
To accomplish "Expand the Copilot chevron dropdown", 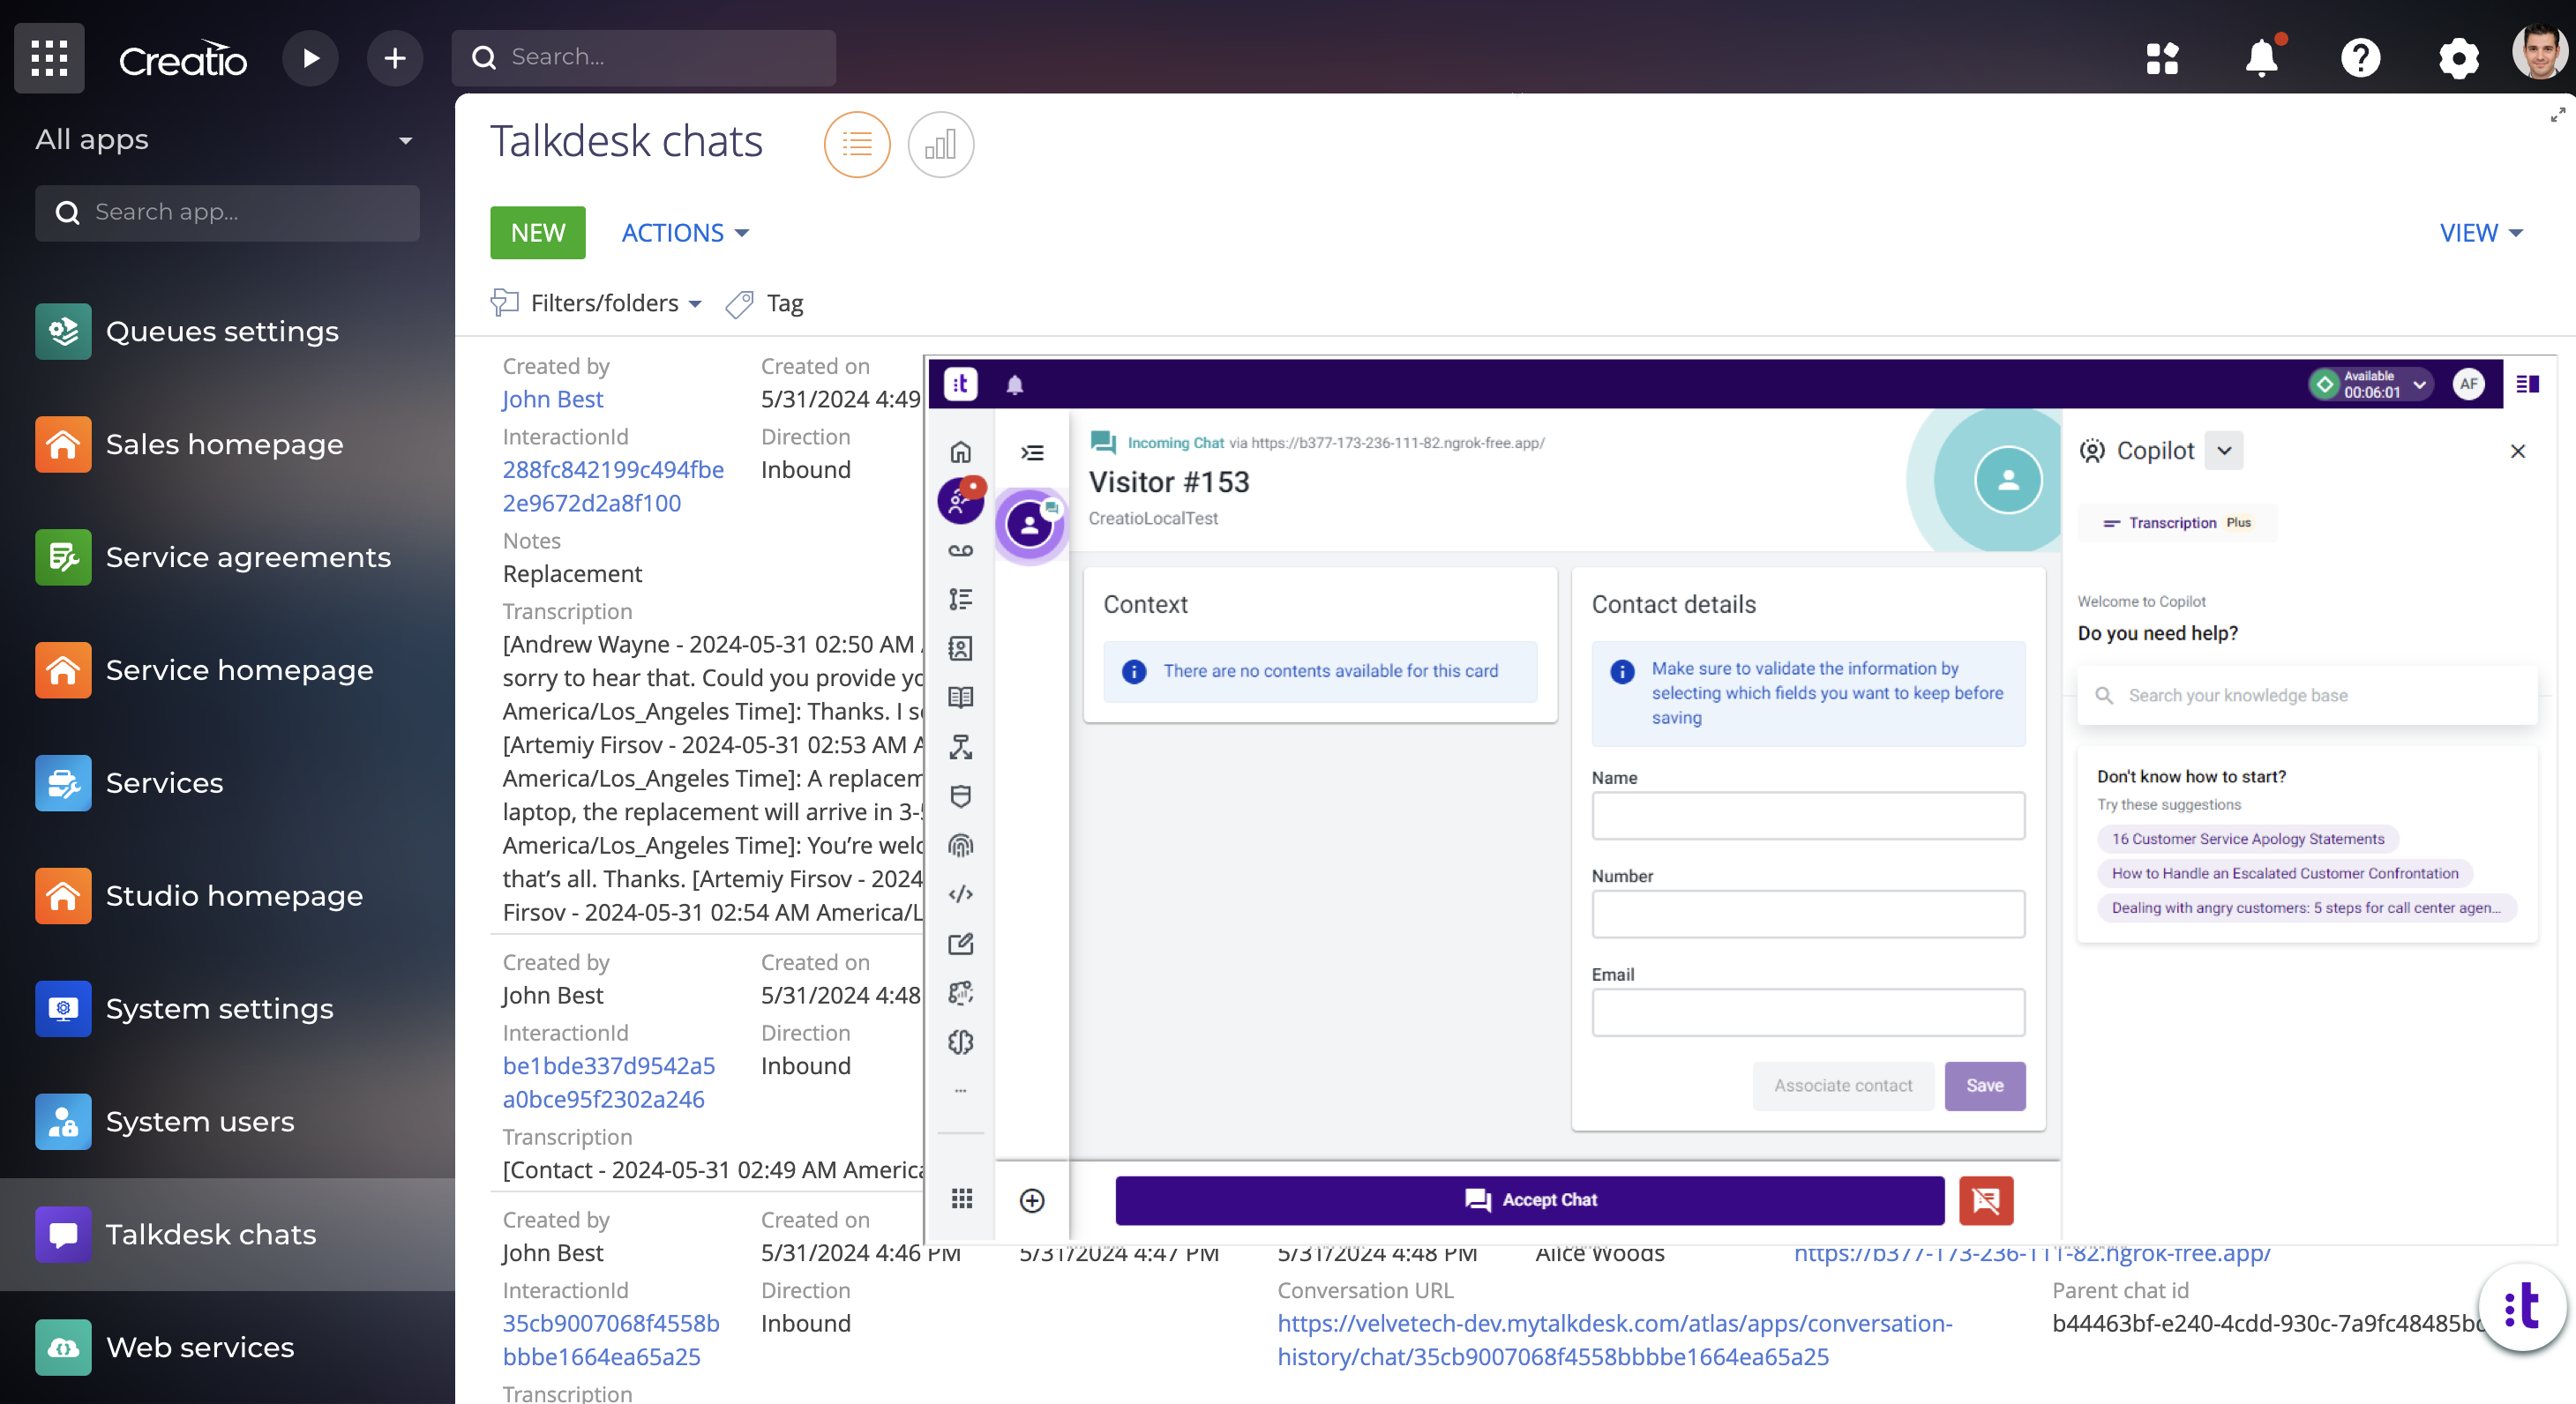I will coord(2223,451).
